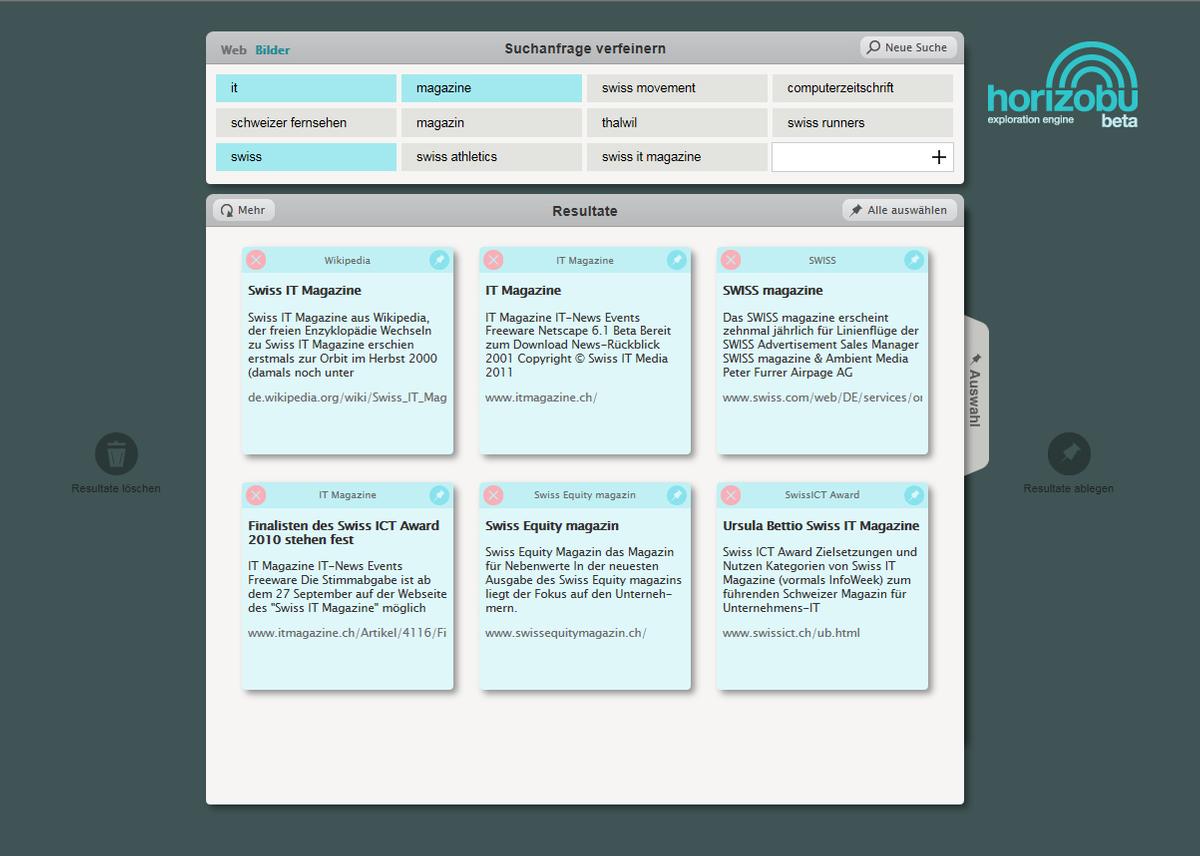This screenshot has width=1200, height=856.
Task: Select the 'swiss movement' term
Action: [677, 88]
